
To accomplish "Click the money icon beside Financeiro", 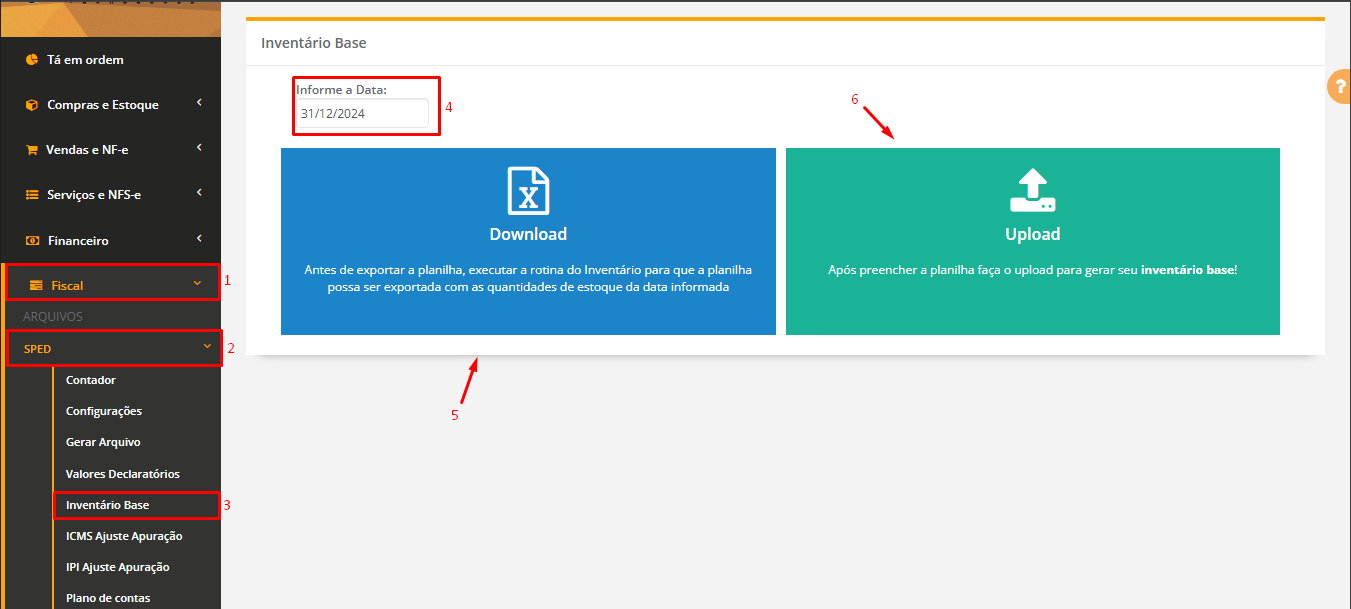I will click(x=32, y=241).
